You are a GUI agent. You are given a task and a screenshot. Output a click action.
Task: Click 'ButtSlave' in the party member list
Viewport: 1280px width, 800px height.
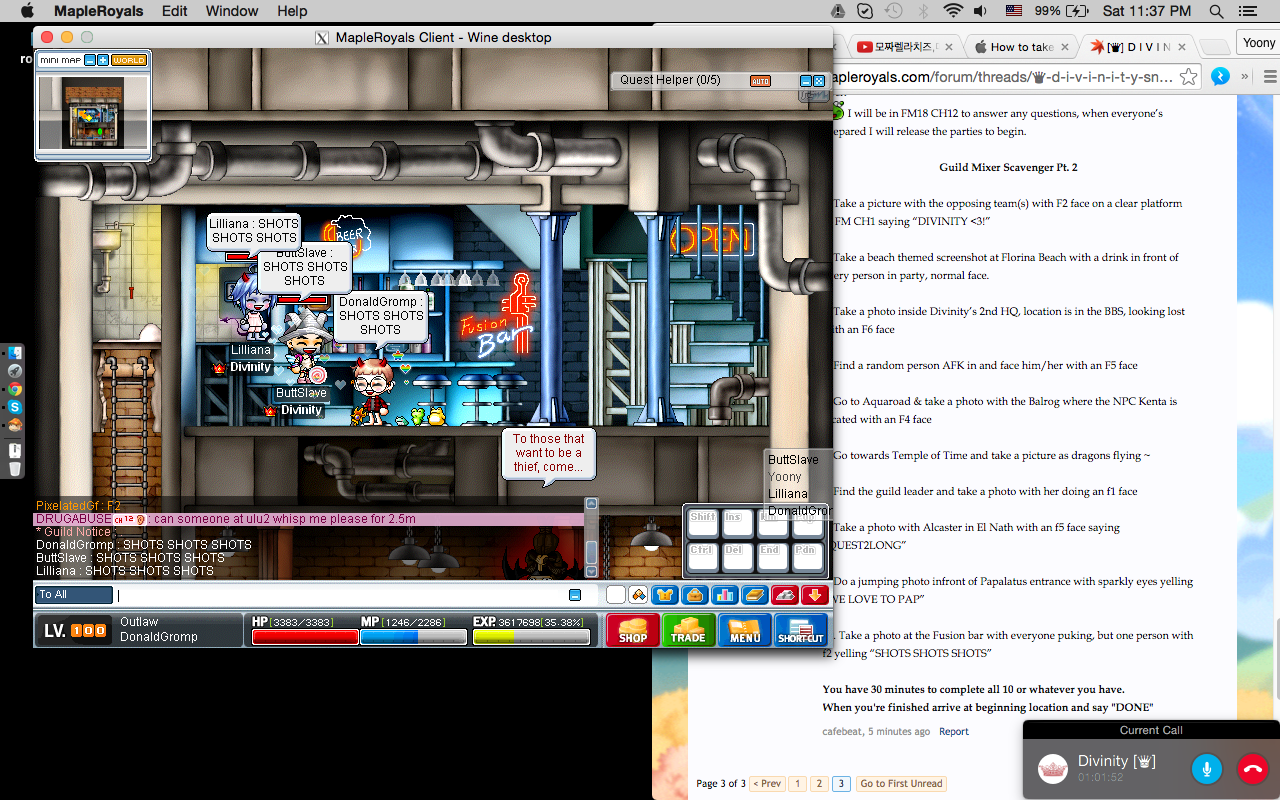(793, 460)
